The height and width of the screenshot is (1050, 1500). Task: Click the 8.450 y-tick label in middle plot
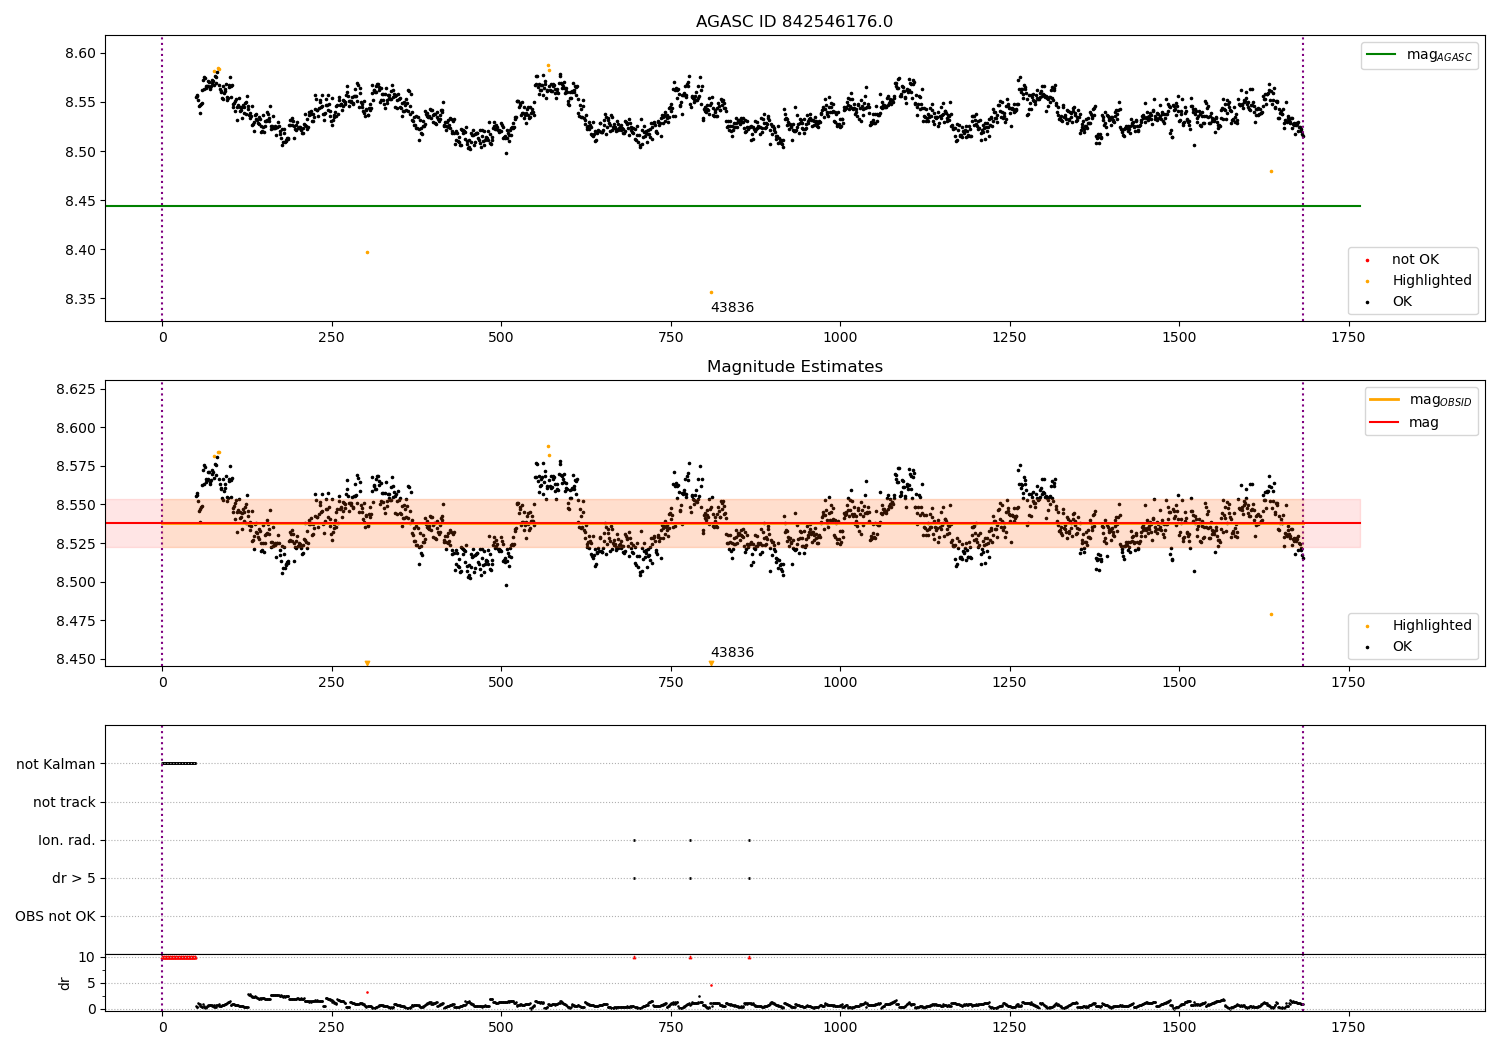76,659
